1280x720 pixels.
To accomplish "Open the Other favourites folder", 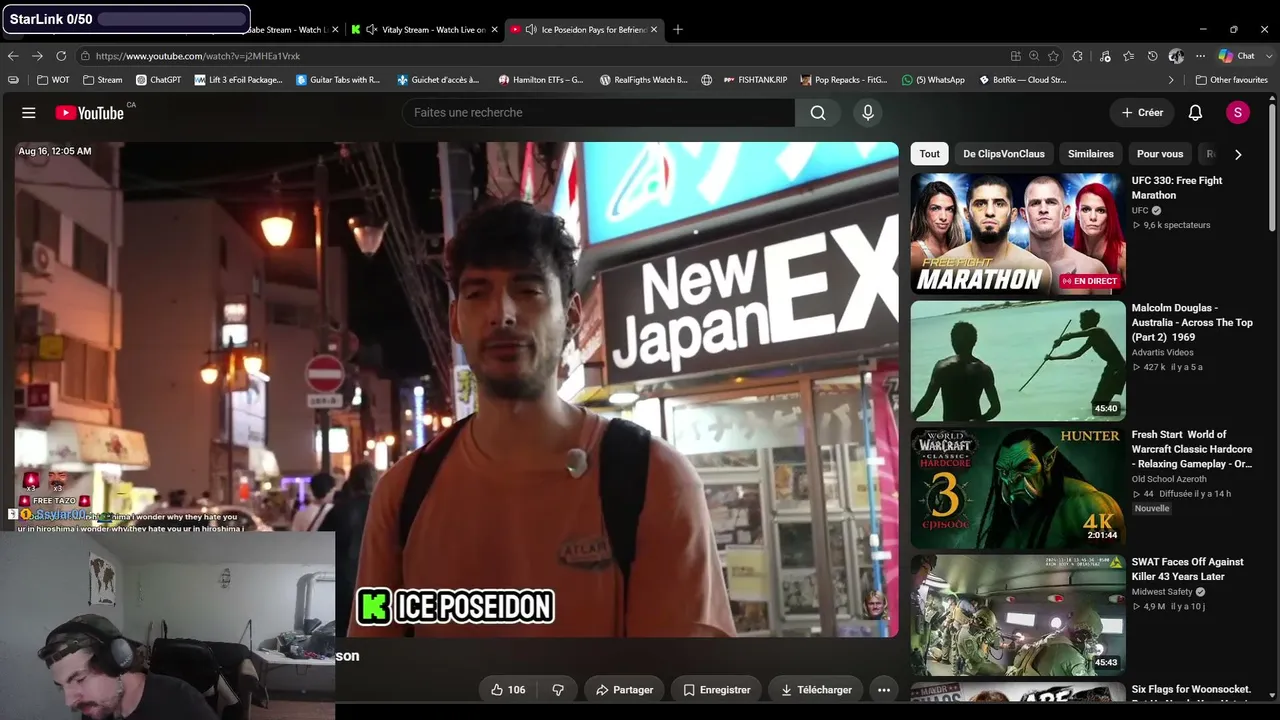I will (x=1231, y=80).
